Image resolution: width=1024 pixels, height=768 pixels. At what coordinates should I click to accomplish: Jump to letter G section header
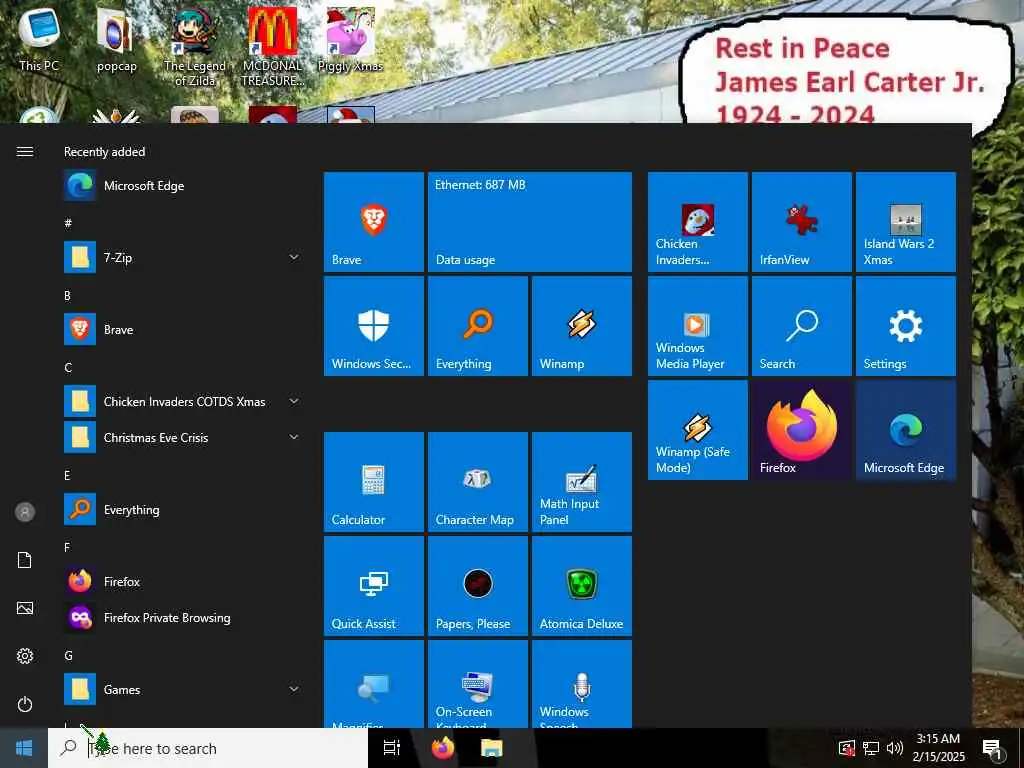(69, 655)
